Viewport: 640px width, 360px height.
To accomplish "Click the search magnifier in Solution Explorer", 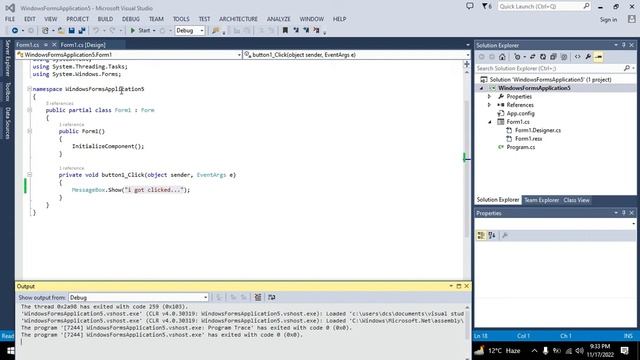I will (x=627, y=69).
